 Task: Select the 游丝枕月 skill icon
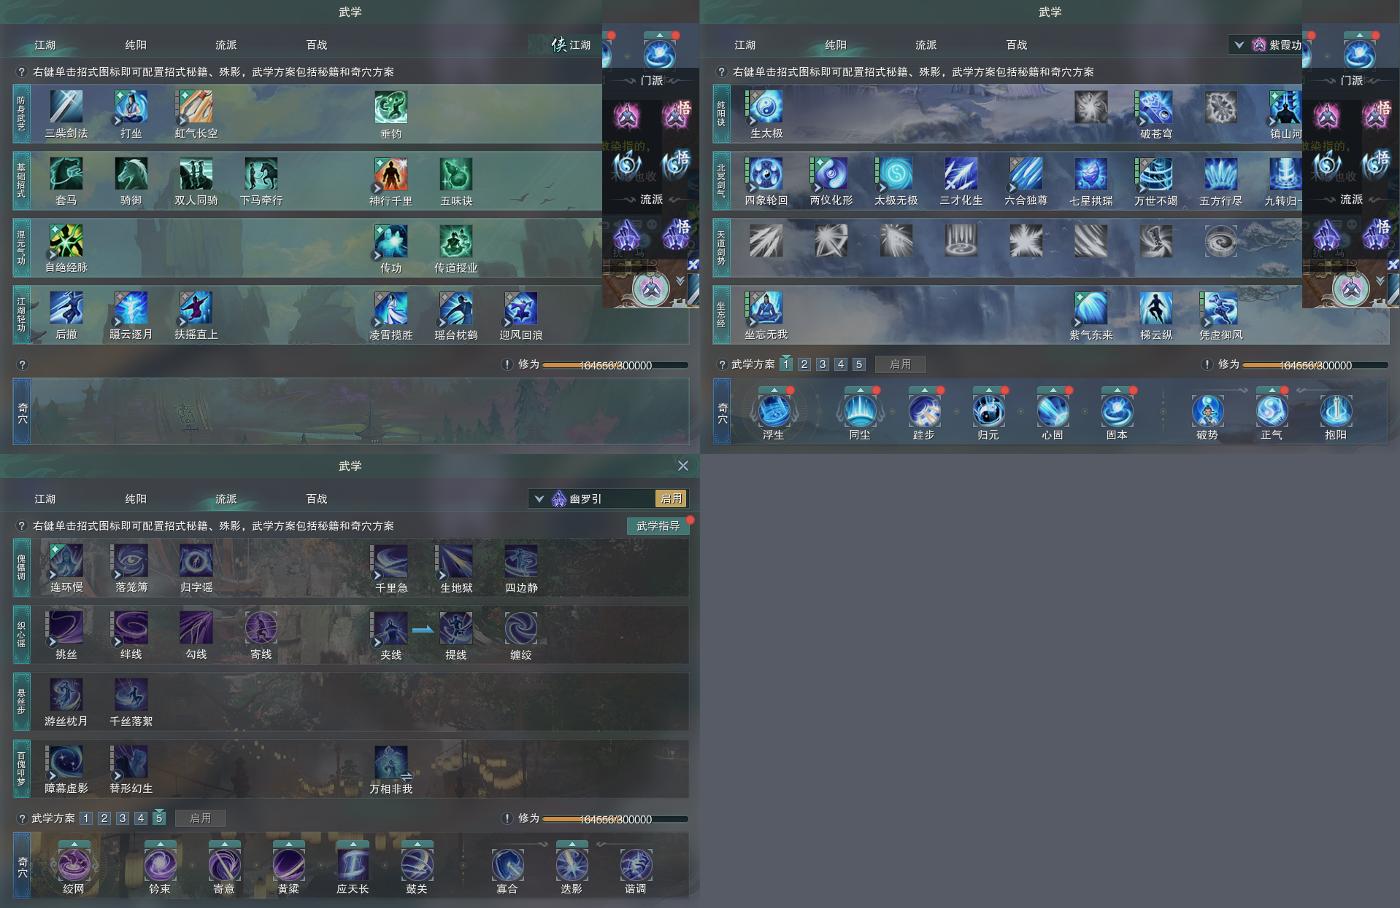(66, 696)
